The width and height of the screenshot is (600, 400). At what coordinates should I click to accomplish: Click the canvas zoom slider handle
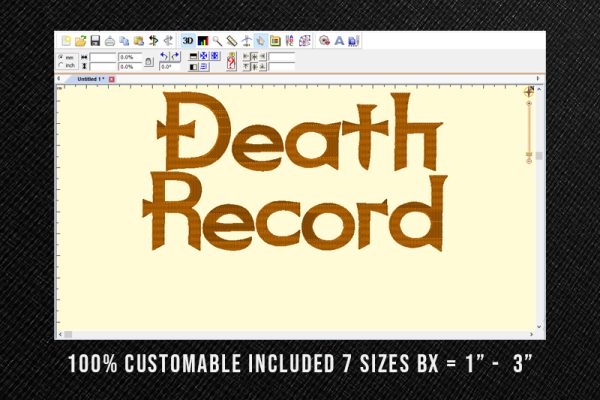click(529, 154)
